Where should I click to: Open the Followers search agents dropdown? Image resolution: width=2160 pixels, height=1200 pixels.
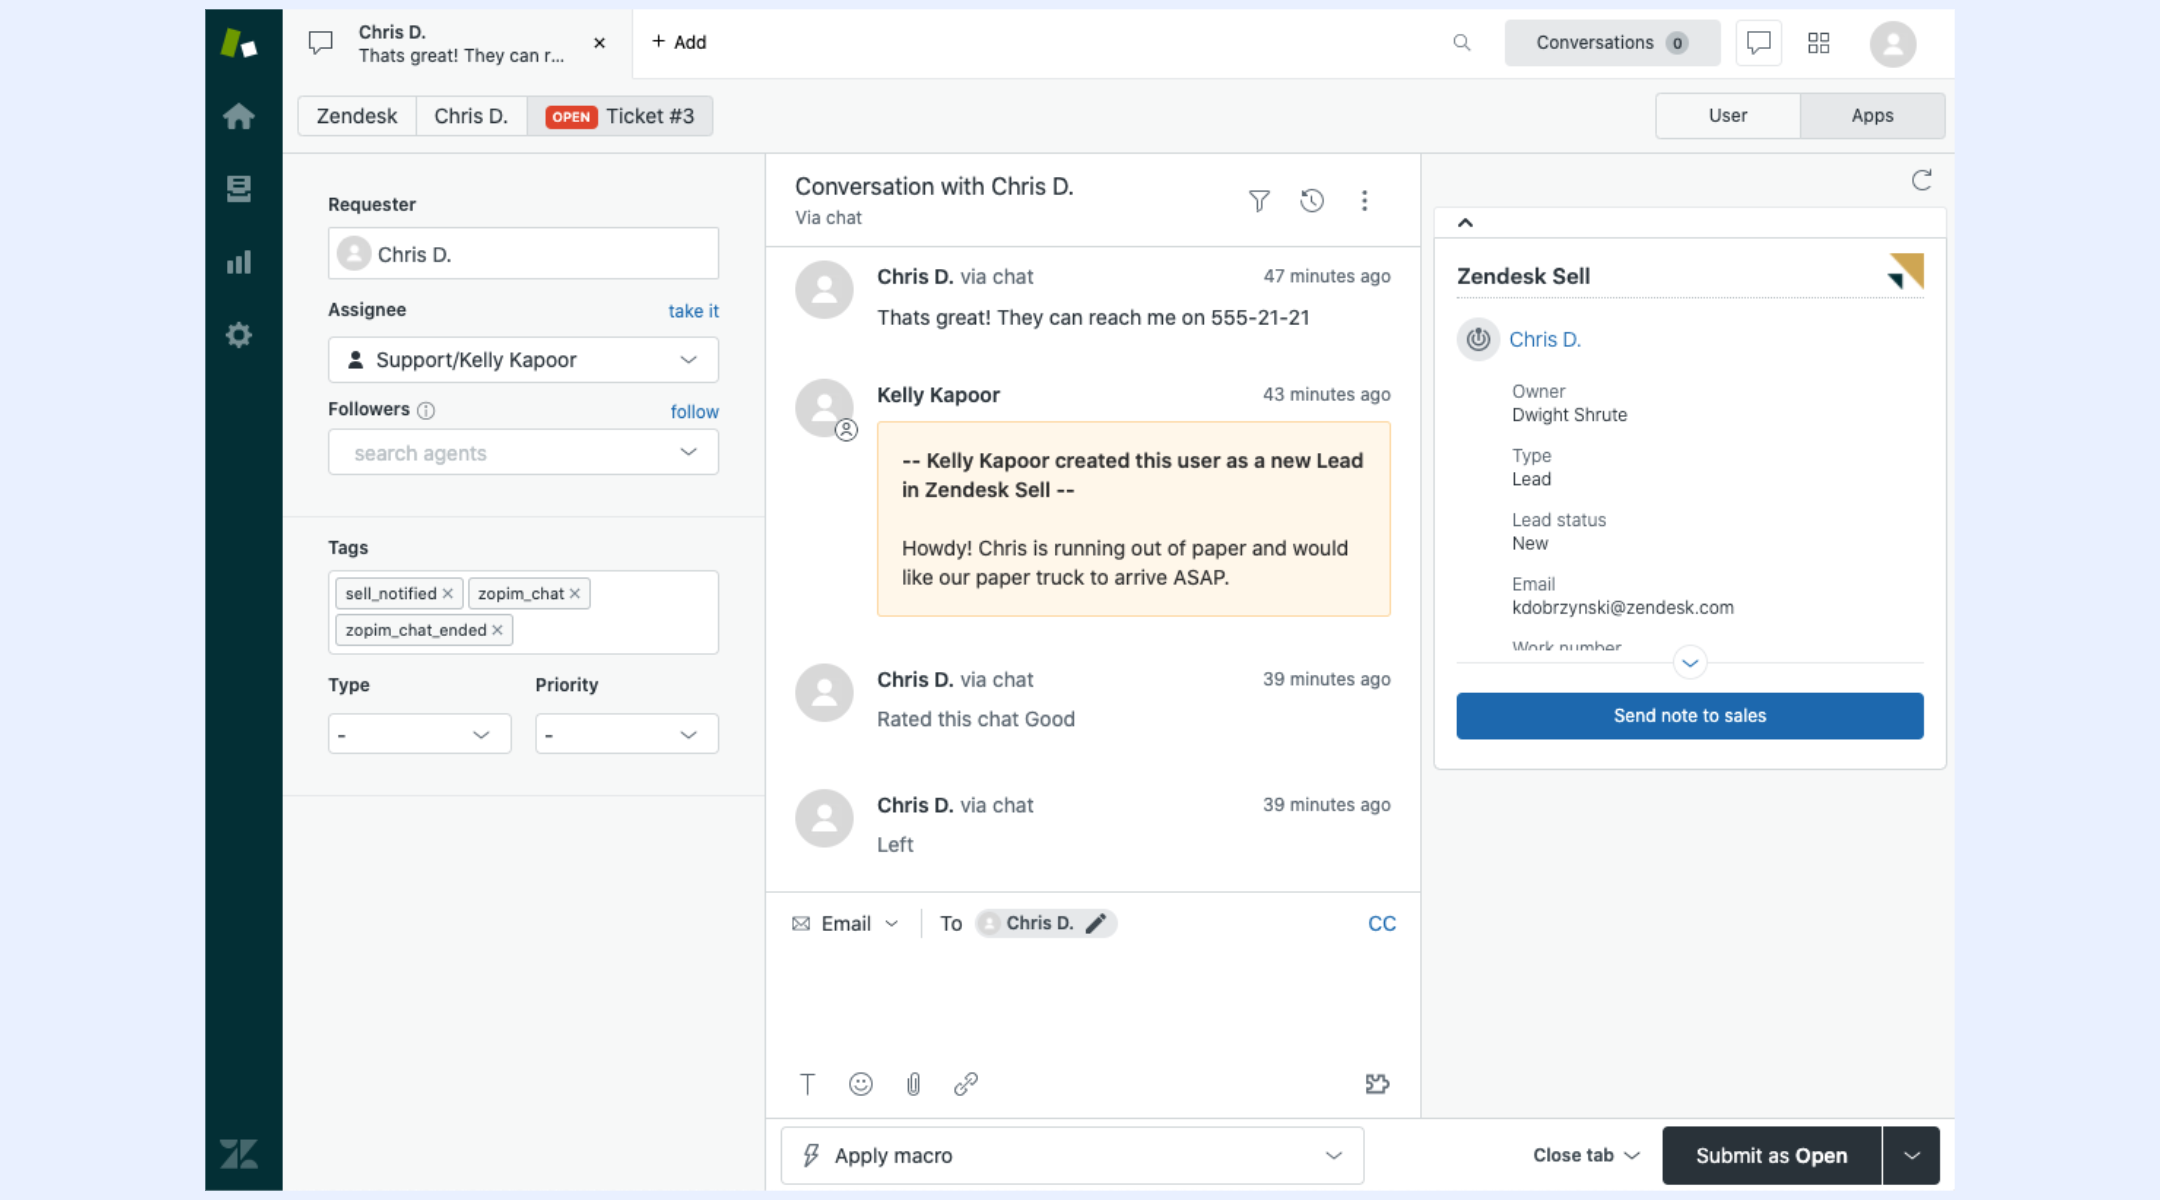click(523, 453)
